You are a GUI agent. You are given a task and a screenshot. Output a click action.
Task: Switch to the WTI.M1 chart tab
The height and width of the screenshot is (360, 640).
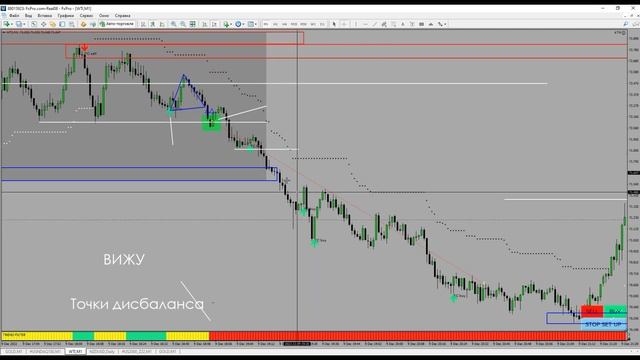[x=75, y=351]
